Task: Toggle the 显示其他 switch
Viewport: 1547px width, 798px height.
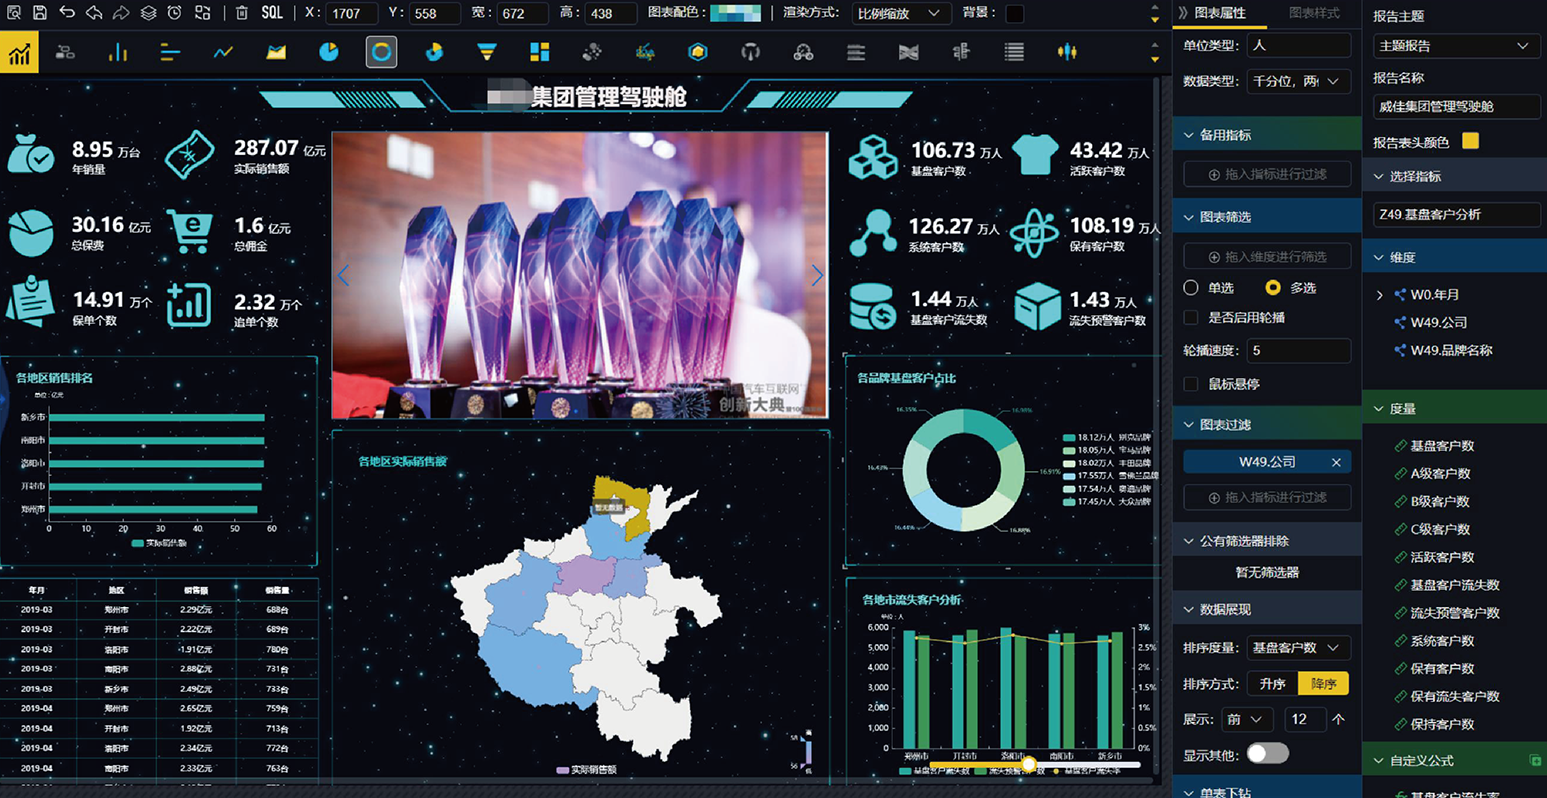Action: [1267, 754]
